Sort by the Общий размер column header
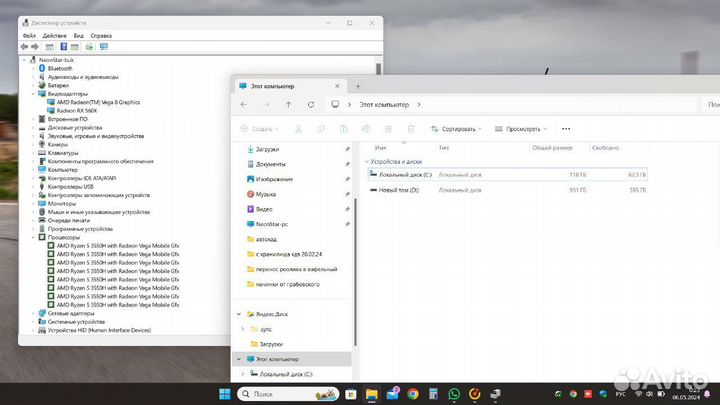Image resolution: width=720 pixels, height=405 pixels. tap(552, 148)
